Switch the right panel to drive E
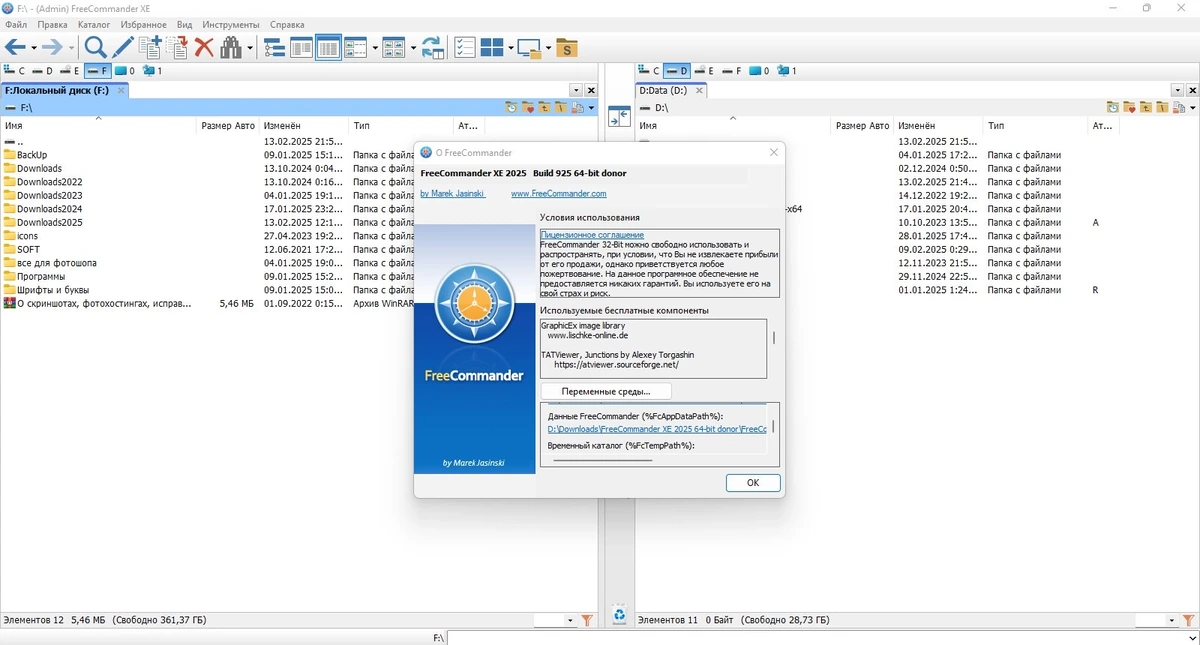This screenshot has height=645, width=1200. coord(705,71)
